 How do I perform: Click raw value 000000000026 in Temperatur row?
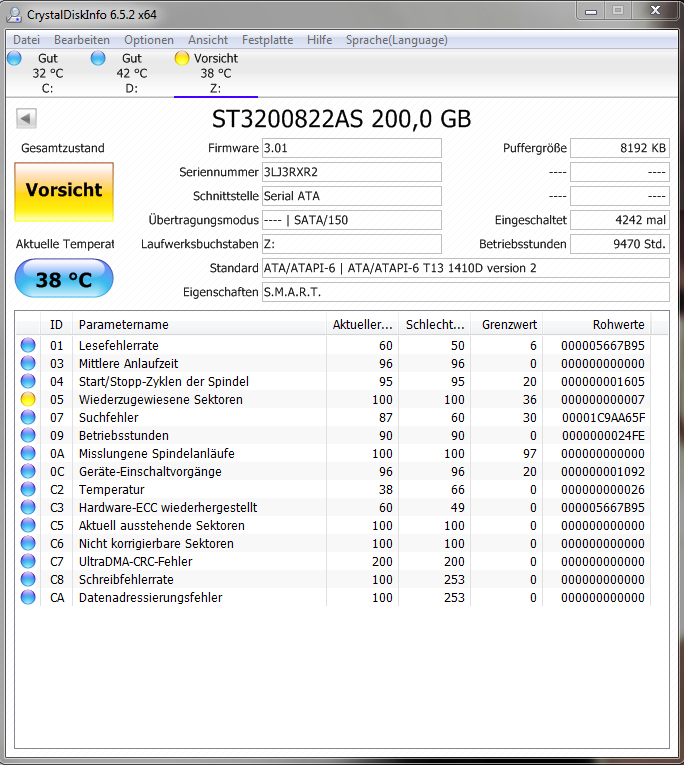click(603, 489)
